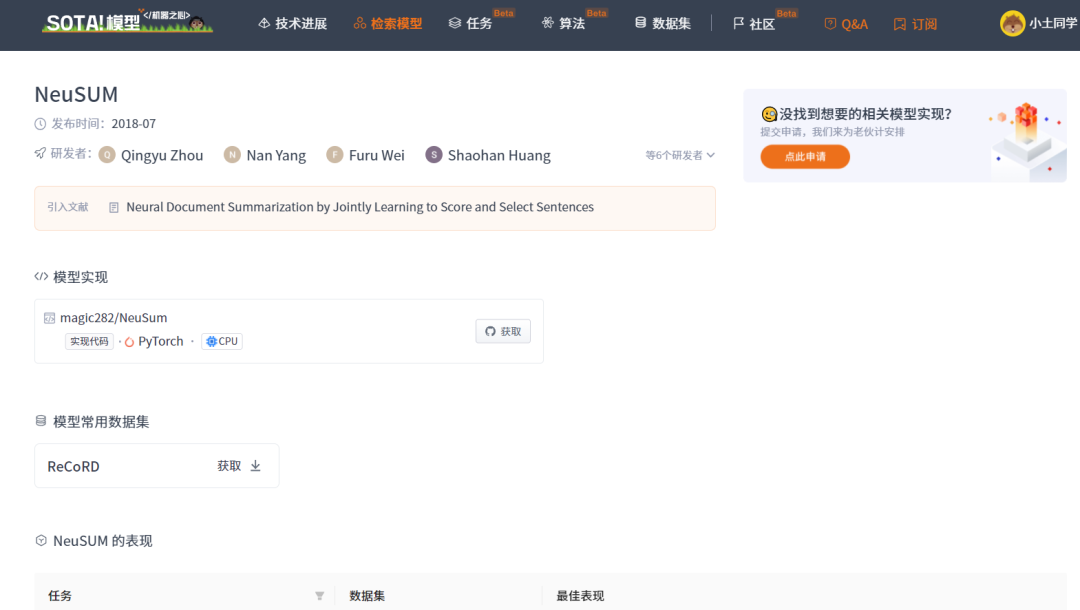Open the 任务 Beta navigation item
Viewport: 1080px width, 610px height.
click(471, 23)
